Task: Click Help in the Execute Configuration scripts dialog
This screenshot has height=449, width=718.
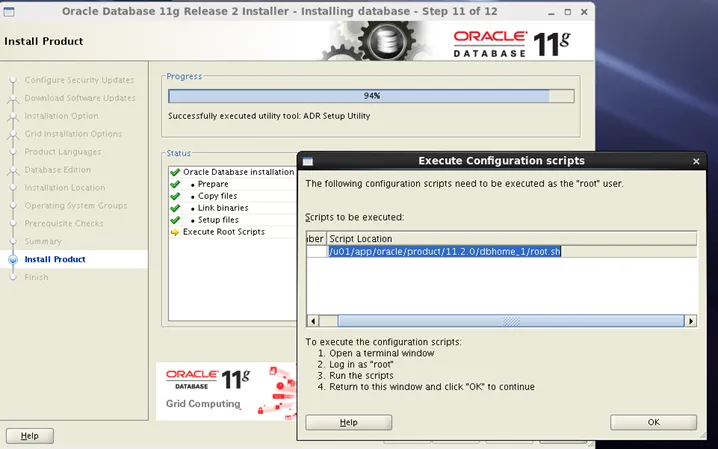Action: pyautogui.click(x=348, y=422)
